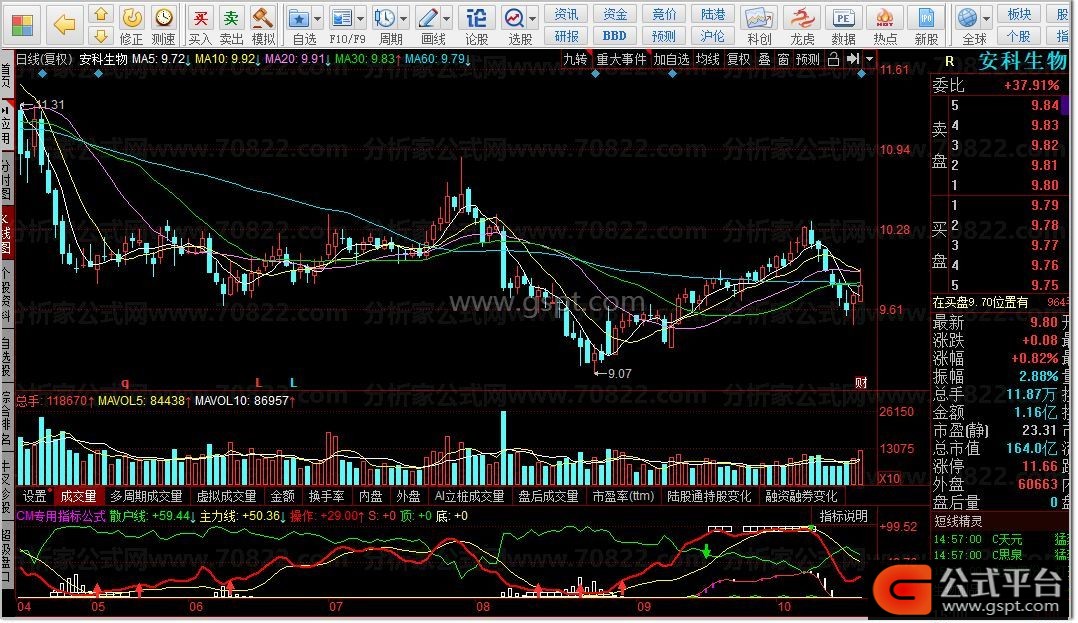Click the yellow down arrow button

pos(101,36)
